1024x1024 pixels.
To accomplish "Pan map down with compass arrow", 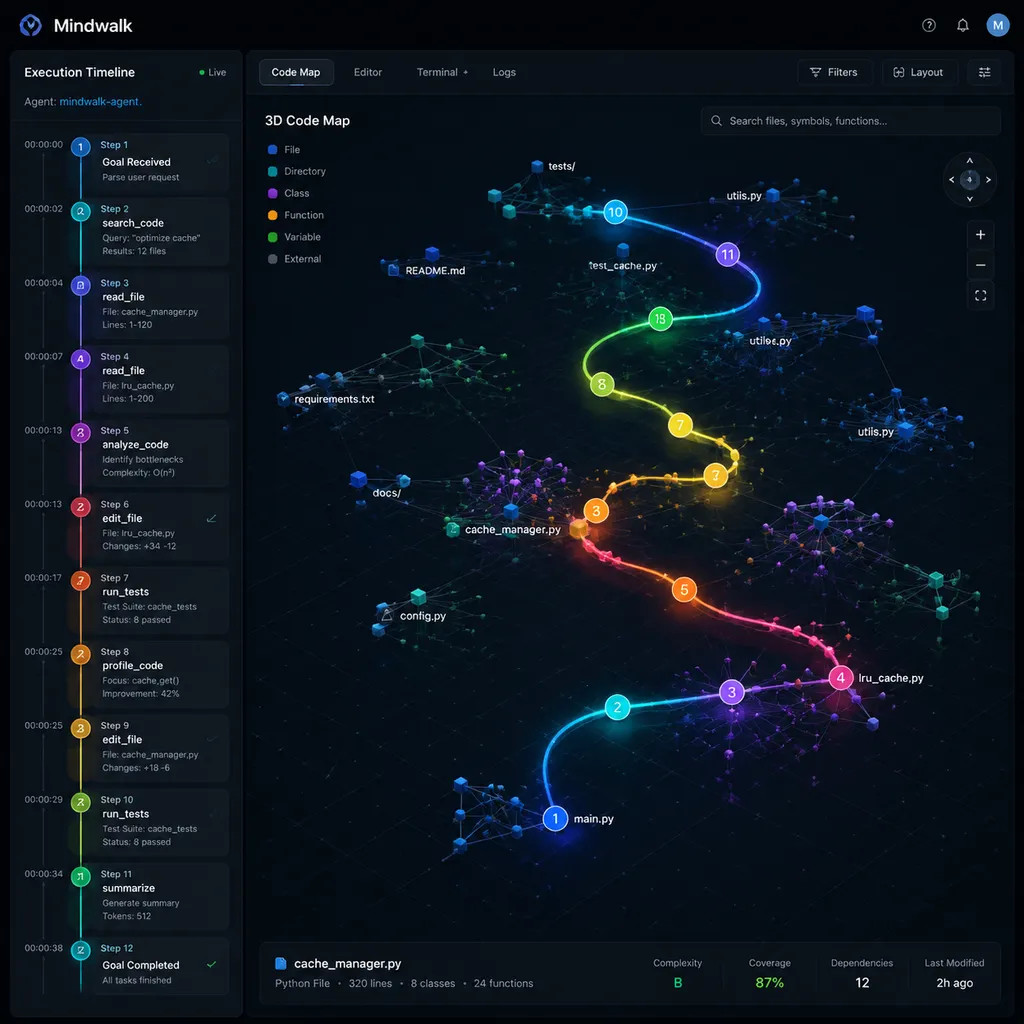I will (x=969, y=199).
